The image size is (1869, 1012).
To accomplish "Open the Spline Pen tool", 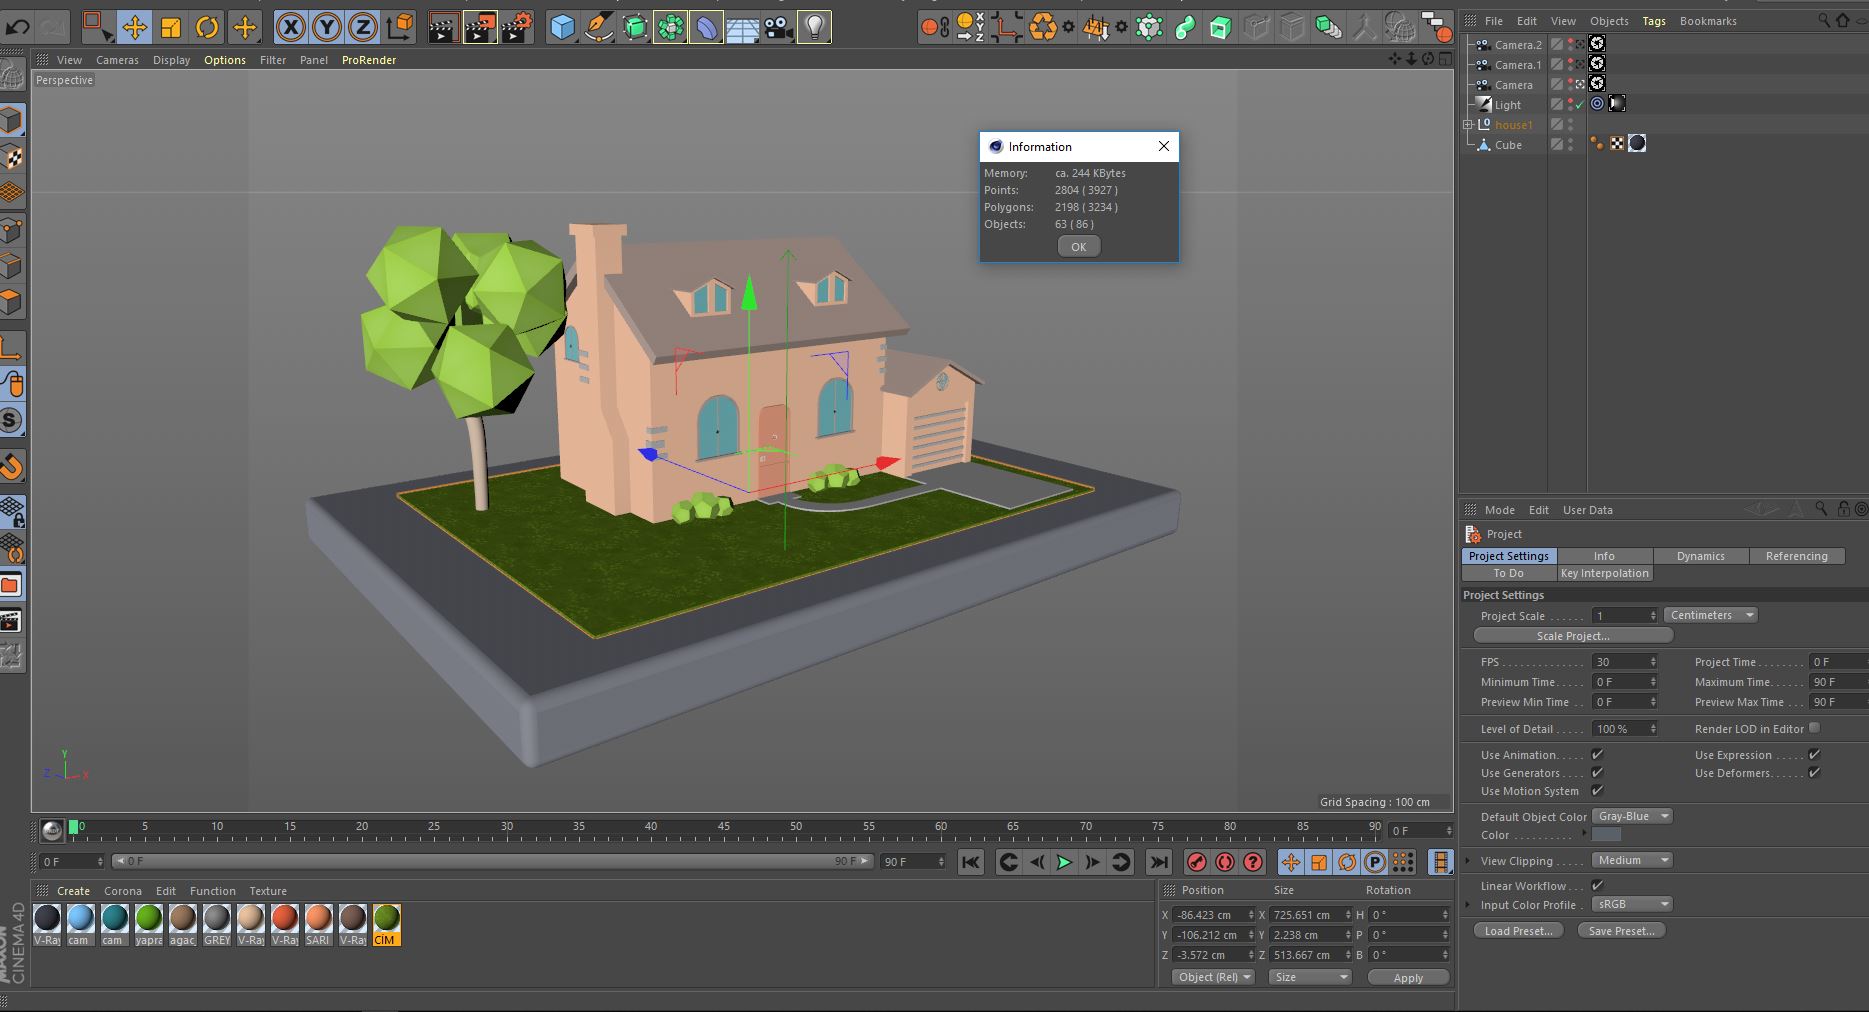I will [x=598, y=27].
